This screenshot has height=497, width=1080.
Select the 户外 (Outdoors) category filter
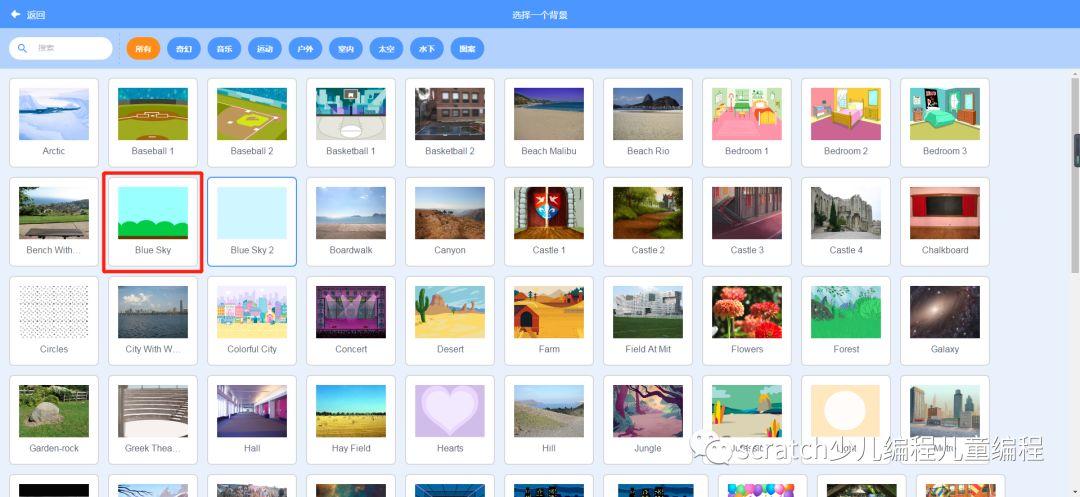305,49
